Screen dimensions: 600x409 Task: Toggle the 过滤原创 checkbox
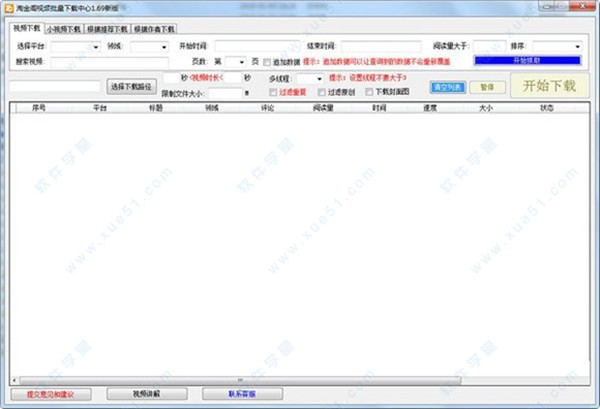click(x=322, y=92)
